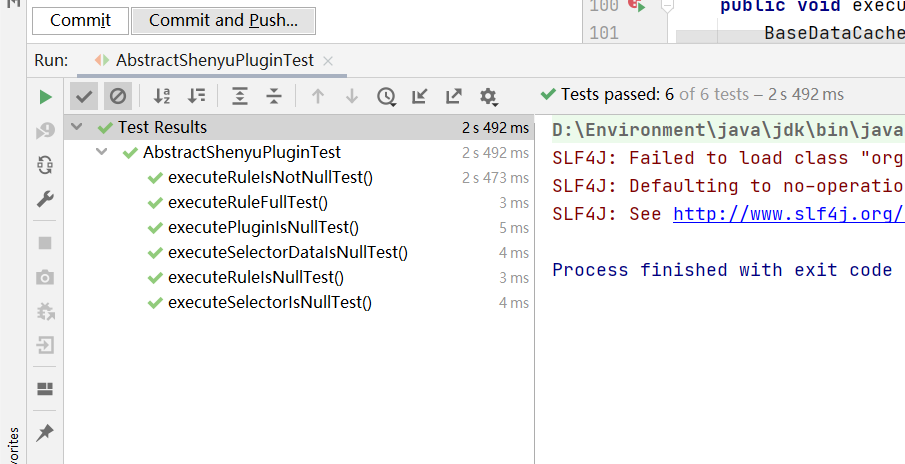Click the 'SLF4J: Failed to load class' line
905x464 pixels.
728,158
